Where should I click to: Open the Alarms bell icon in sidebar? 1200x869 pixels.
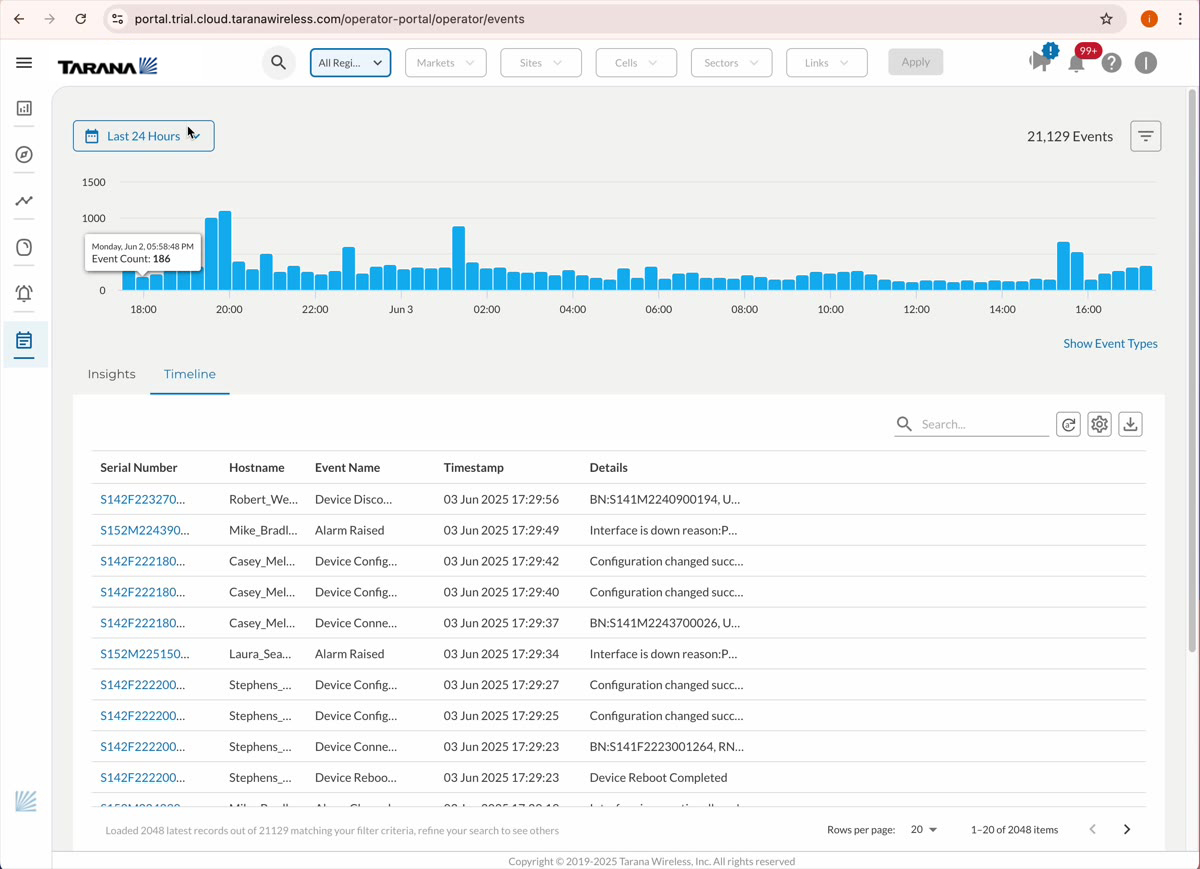pos(24,293)
